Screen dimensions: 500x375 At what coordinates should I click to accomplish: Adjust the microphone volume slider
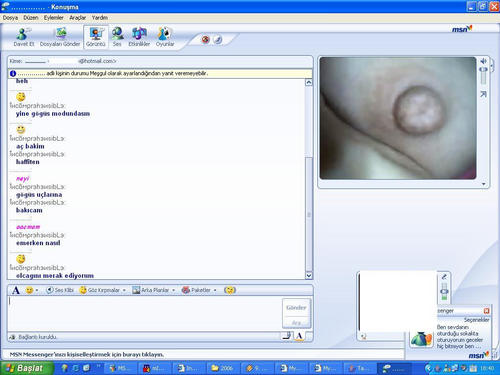(x=444, y=291)
